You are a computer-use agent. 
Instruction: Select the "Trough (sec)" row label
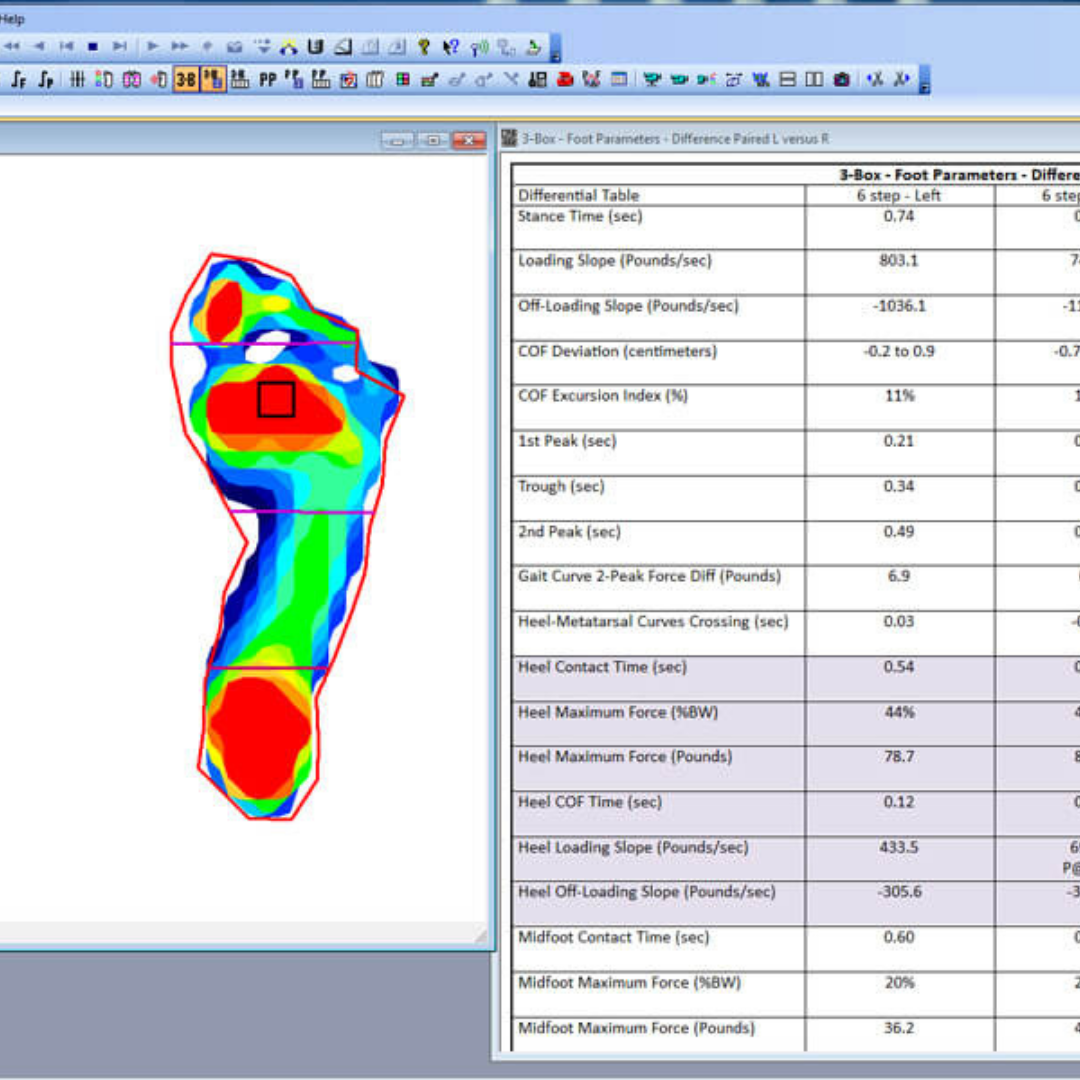point(561,486)
